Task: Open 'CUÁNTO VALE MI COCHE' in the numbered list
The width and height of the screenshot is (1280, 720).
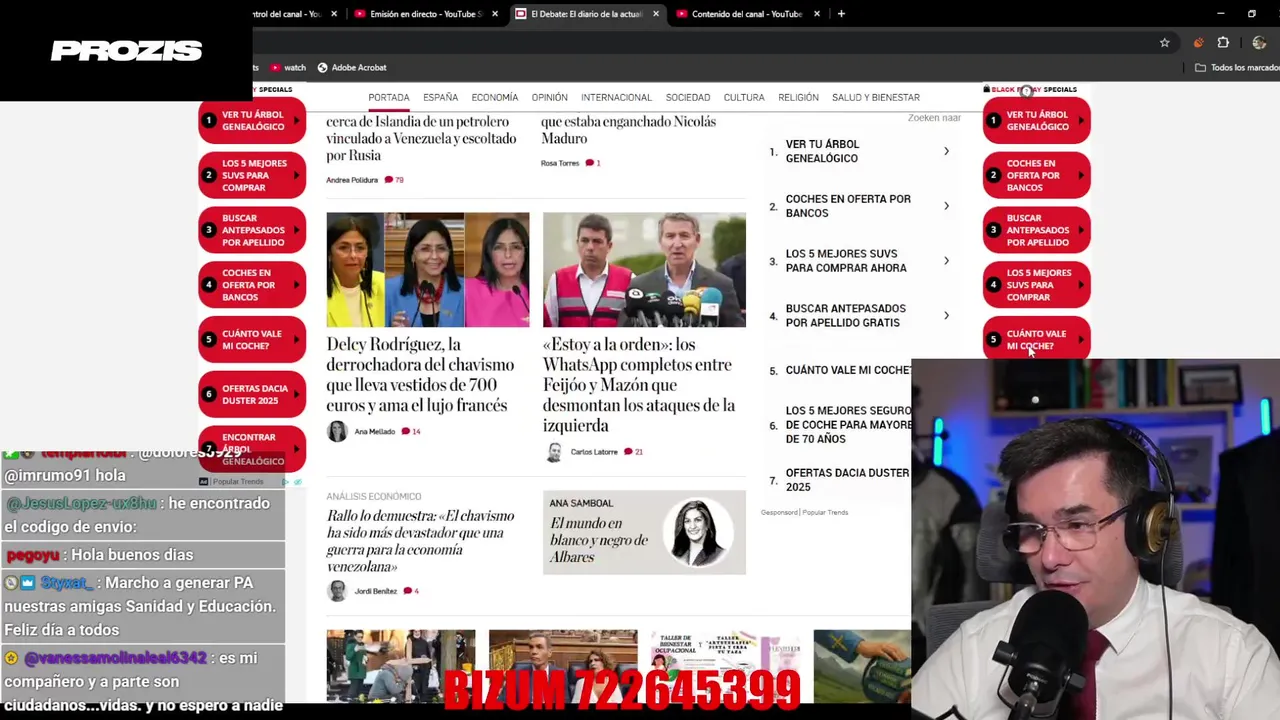Action: (848, 370)
